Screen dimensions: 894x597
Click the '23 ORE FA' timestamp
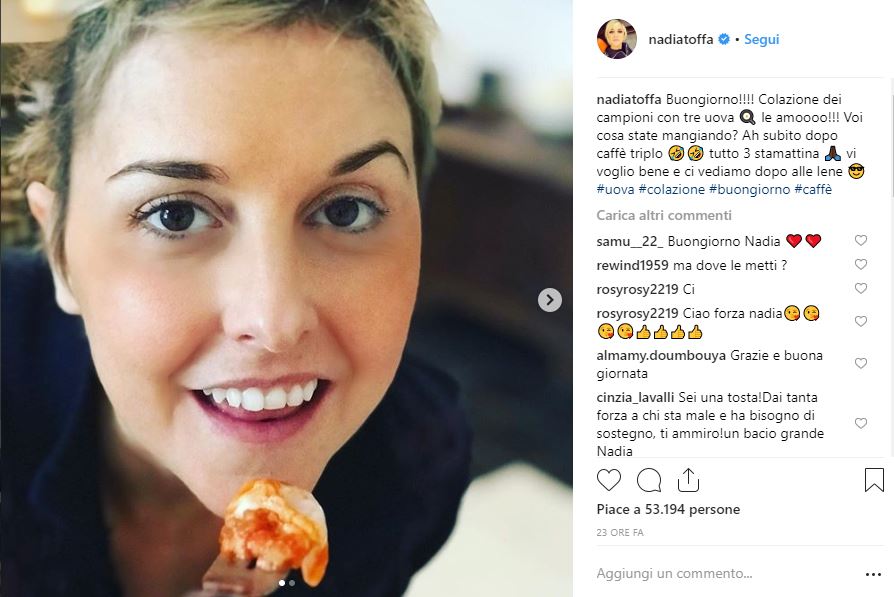pyautogui.click(x=618, y=534)
